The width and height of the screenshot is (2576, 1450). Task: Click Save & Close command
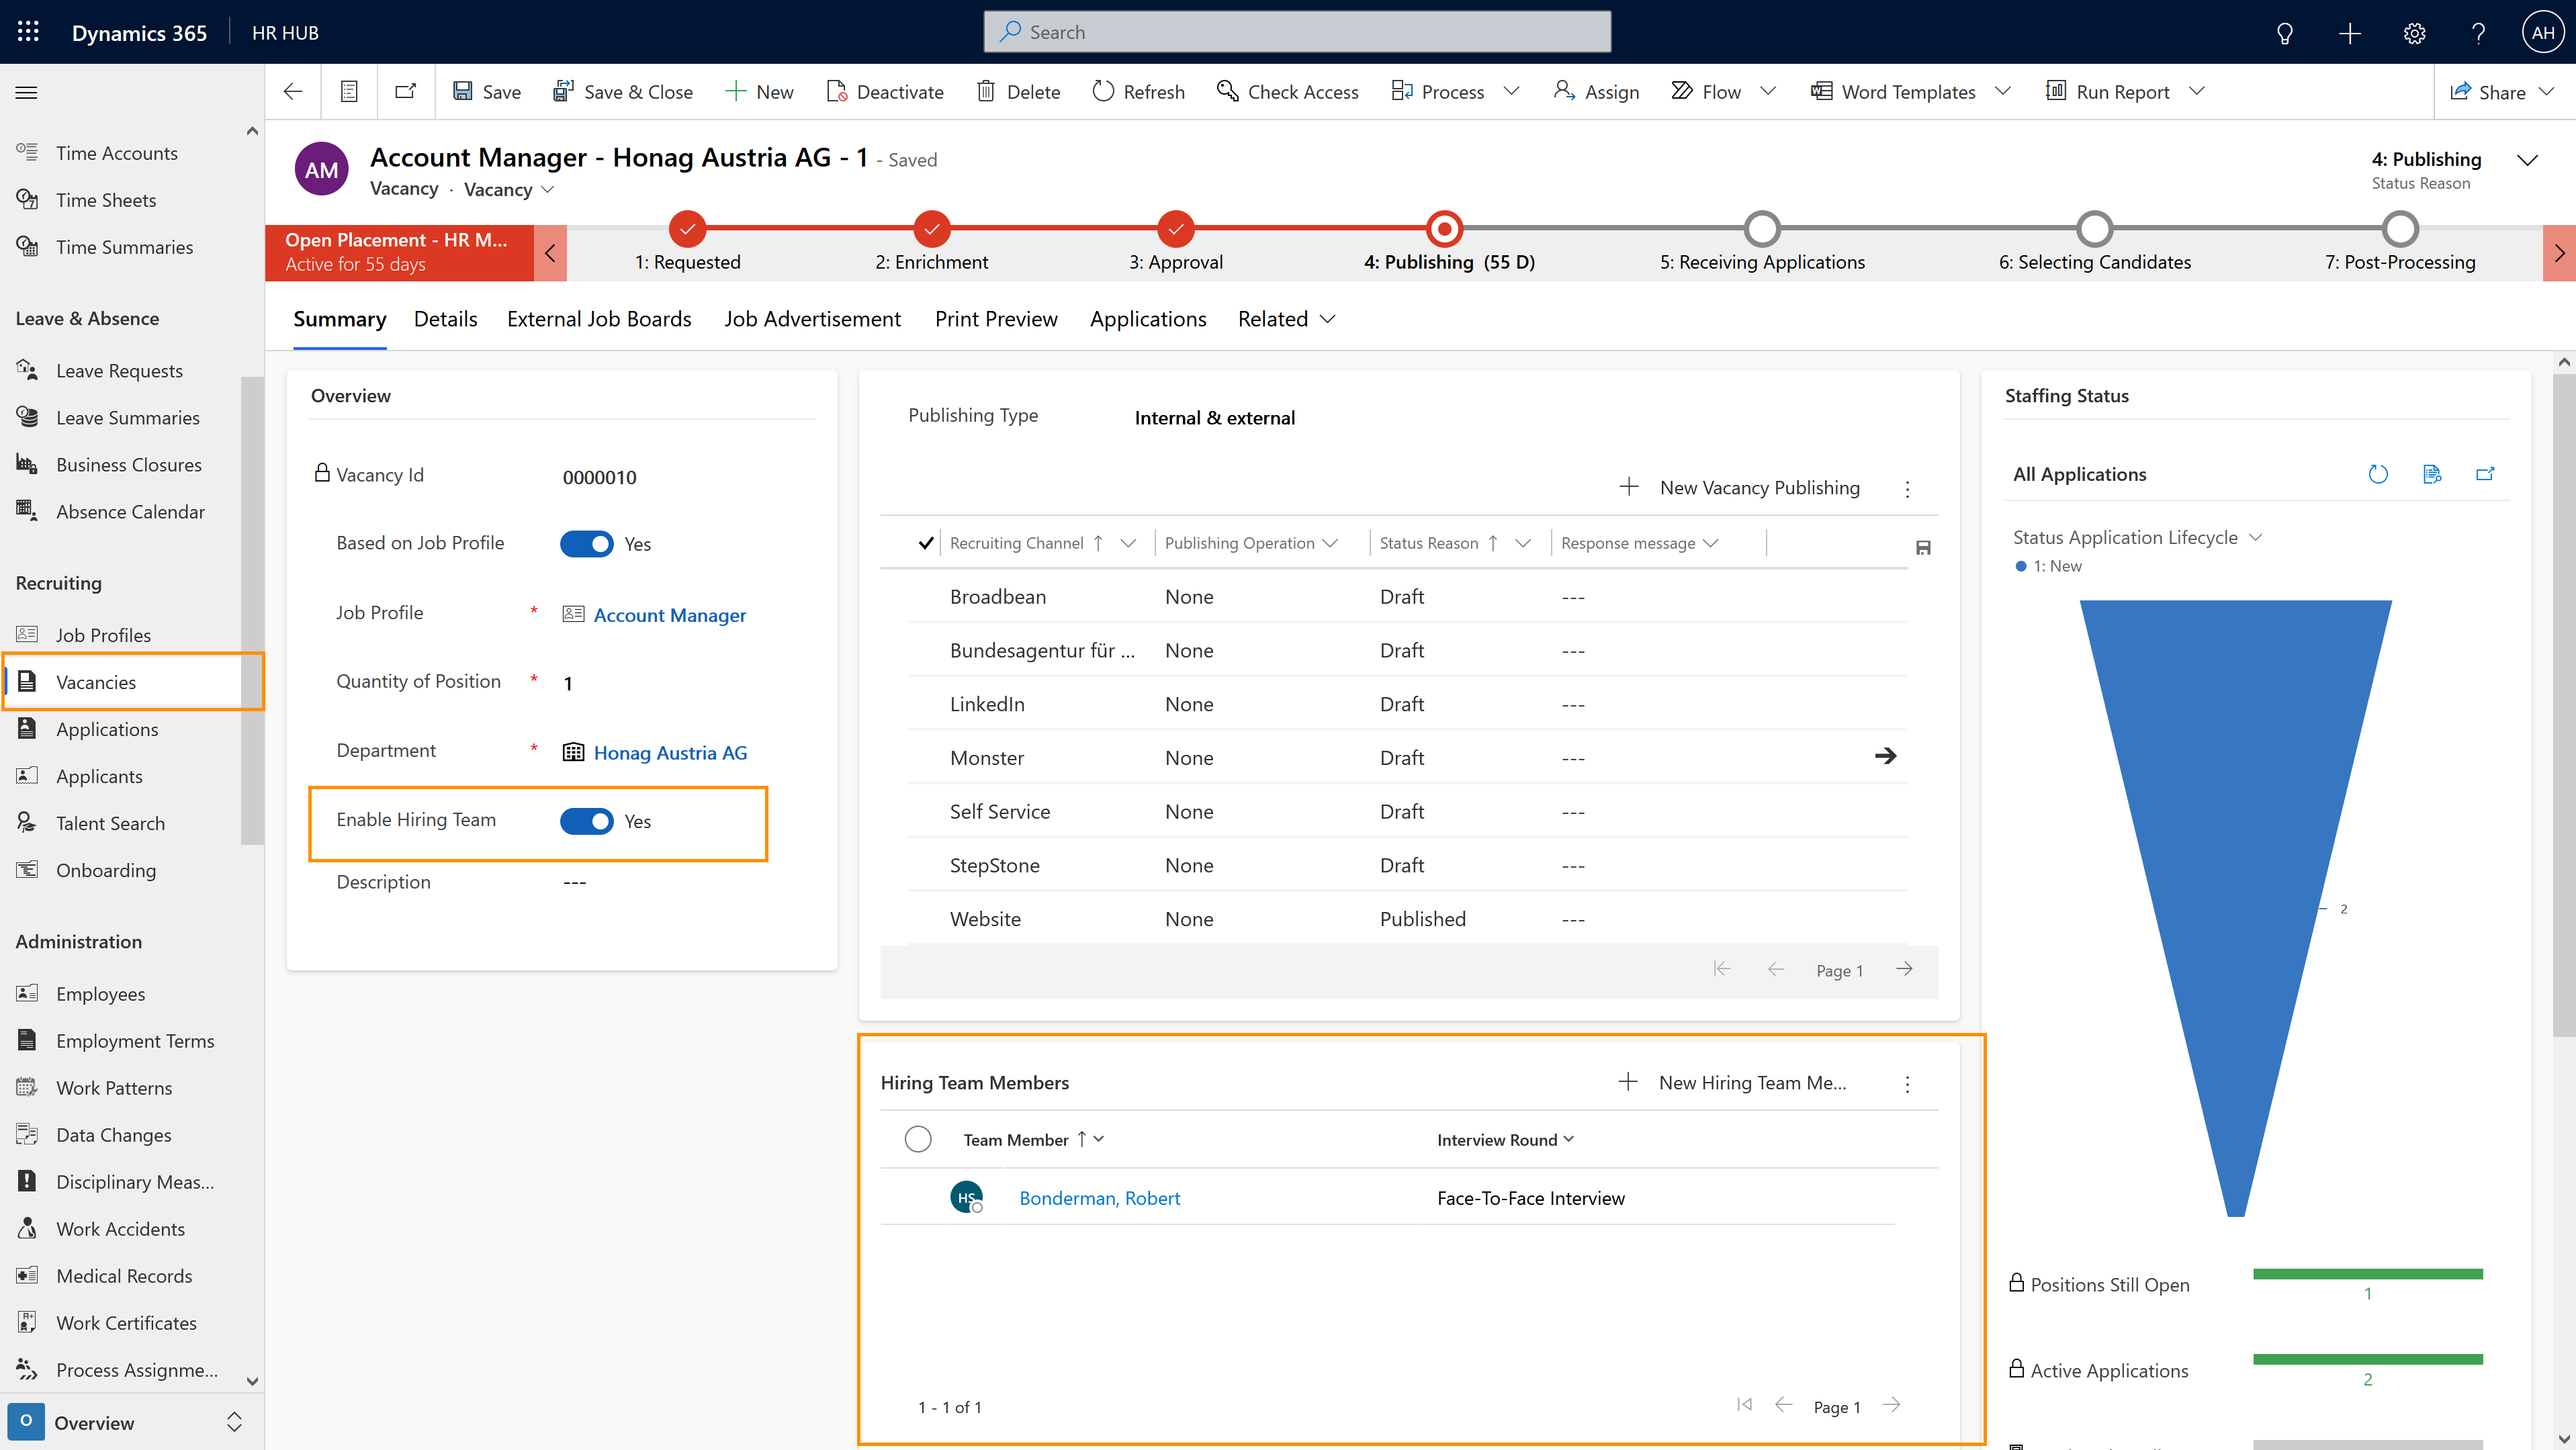(623, 92)
